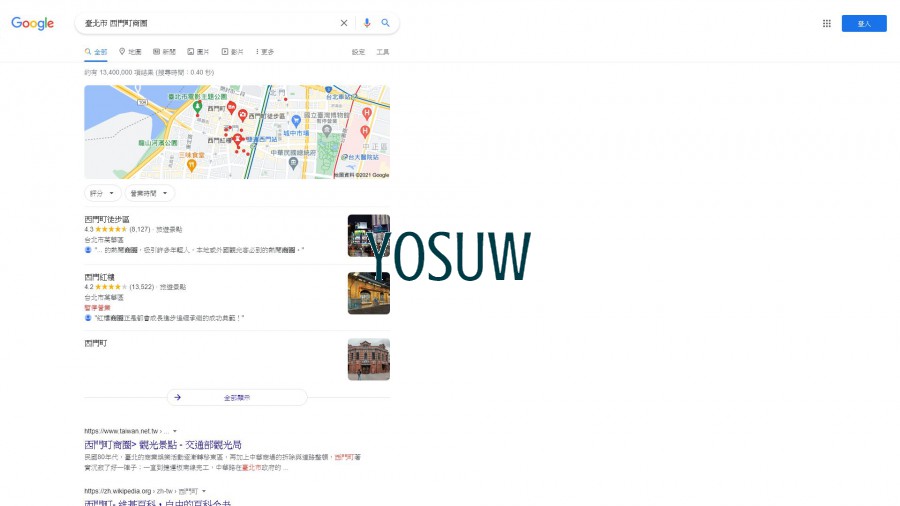Expand the 評分 rating filter dropdown

[103, 193]
